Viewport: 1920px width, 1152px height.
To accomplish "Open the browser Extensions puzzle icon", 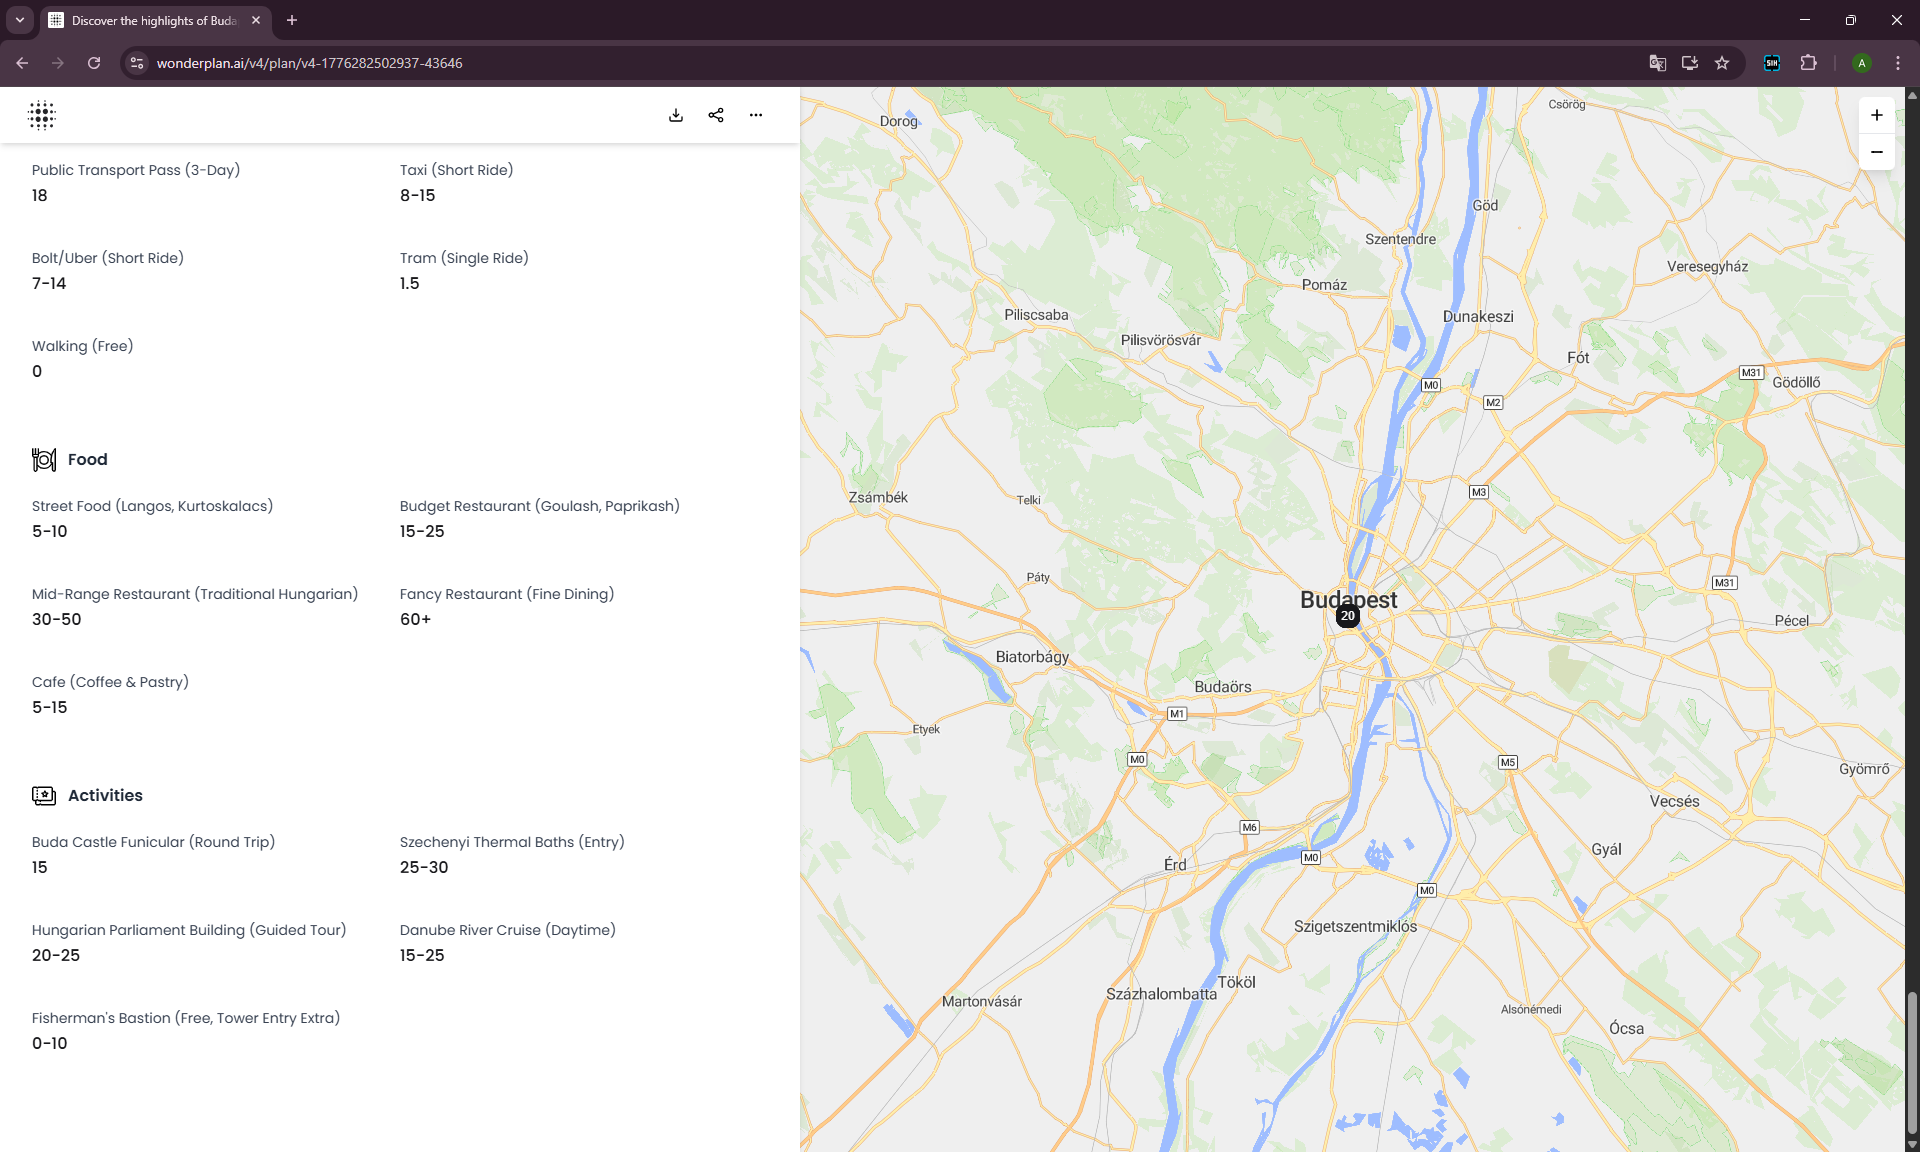I will pyautogui.click(x=1808, y=63).
